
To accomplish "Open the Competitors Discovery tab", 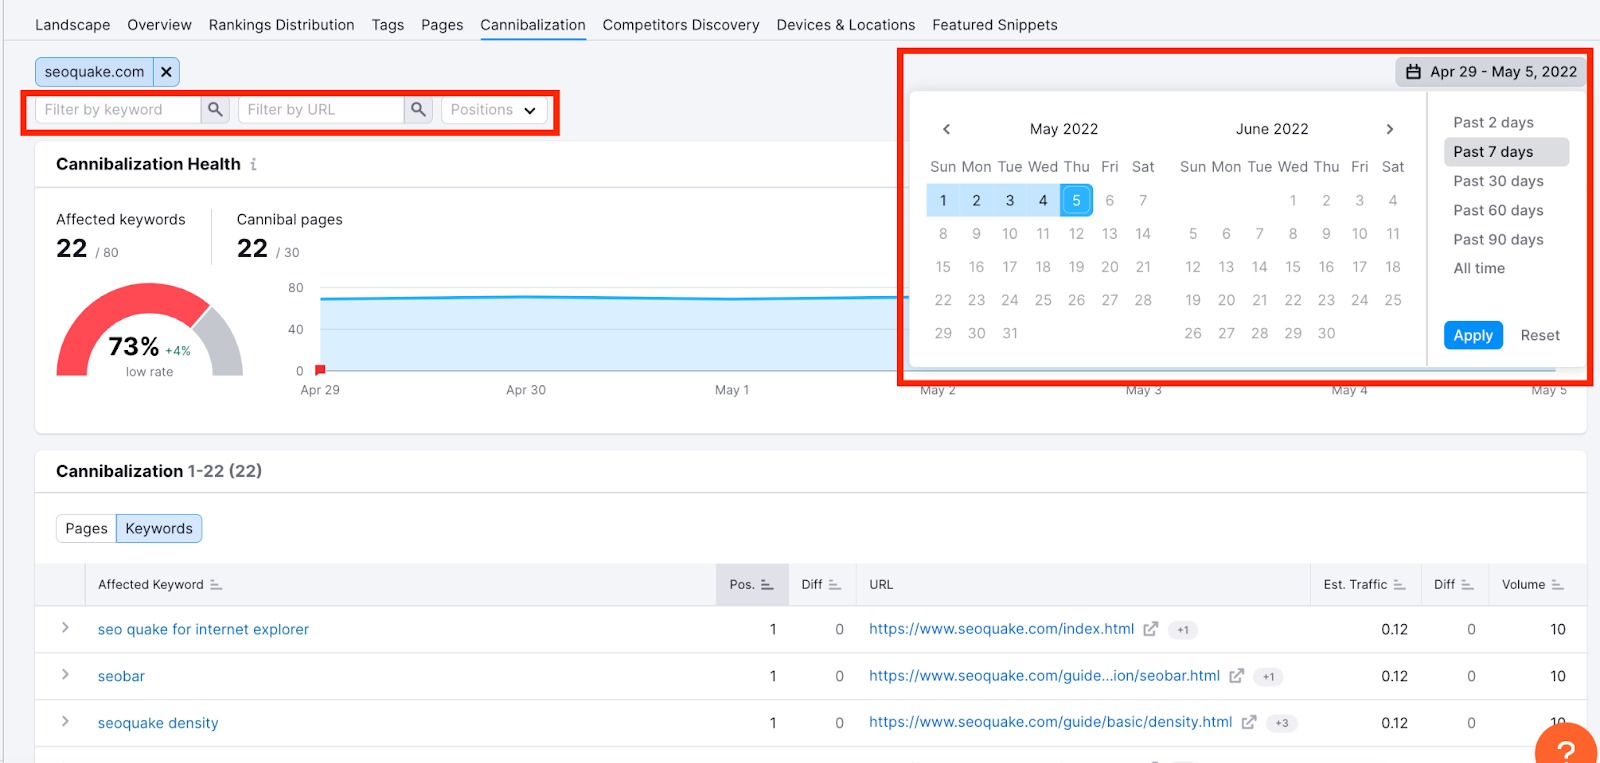I will tap(681, 25).
